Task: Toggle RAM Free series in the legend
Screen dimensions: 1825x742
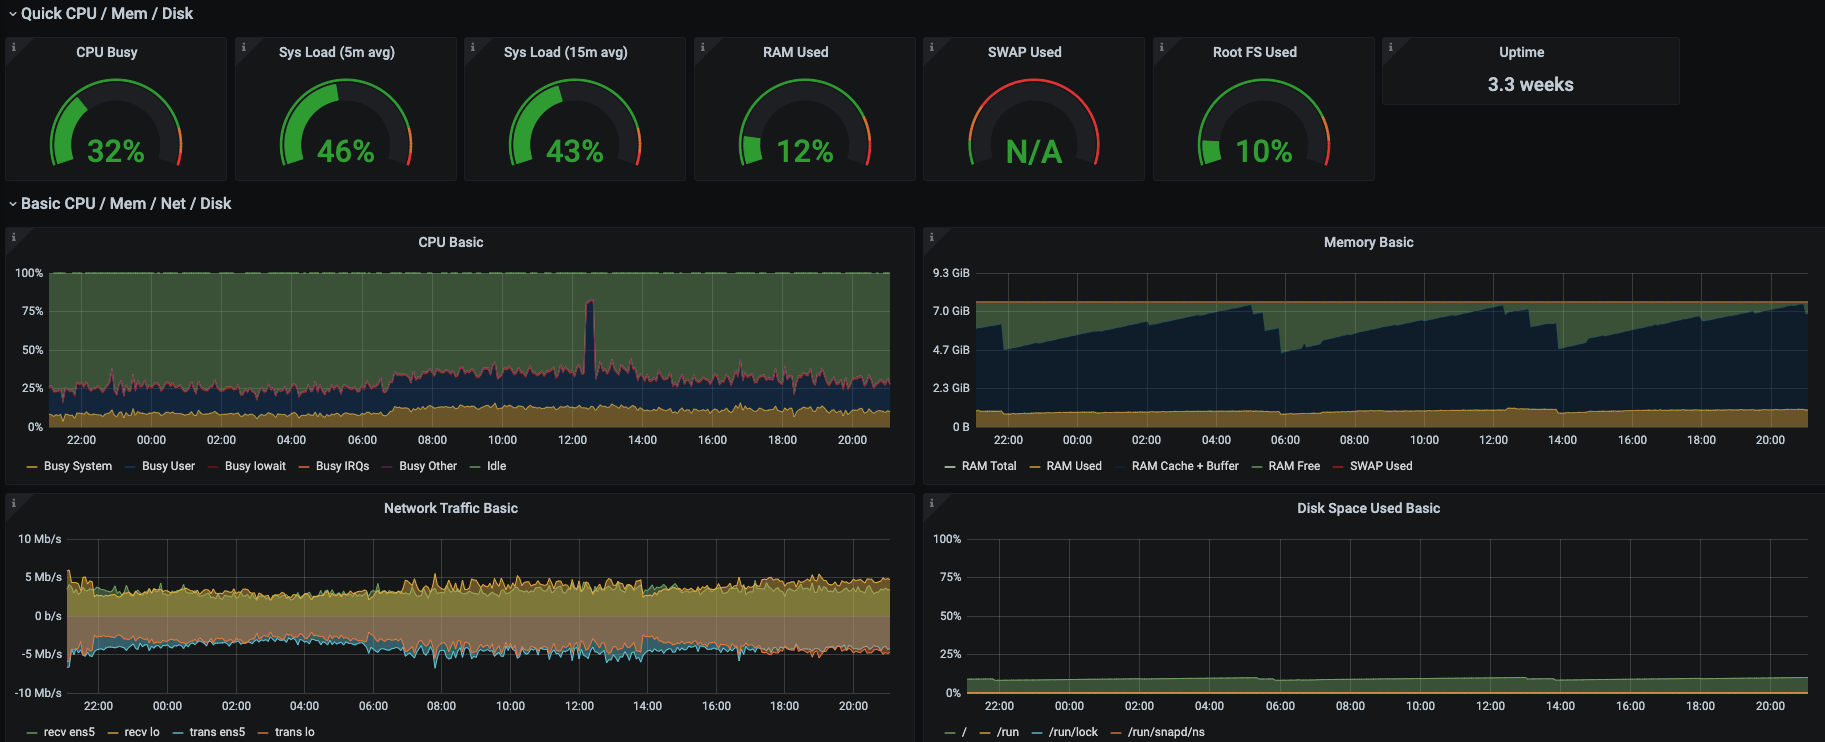Action: (1294, 466)
